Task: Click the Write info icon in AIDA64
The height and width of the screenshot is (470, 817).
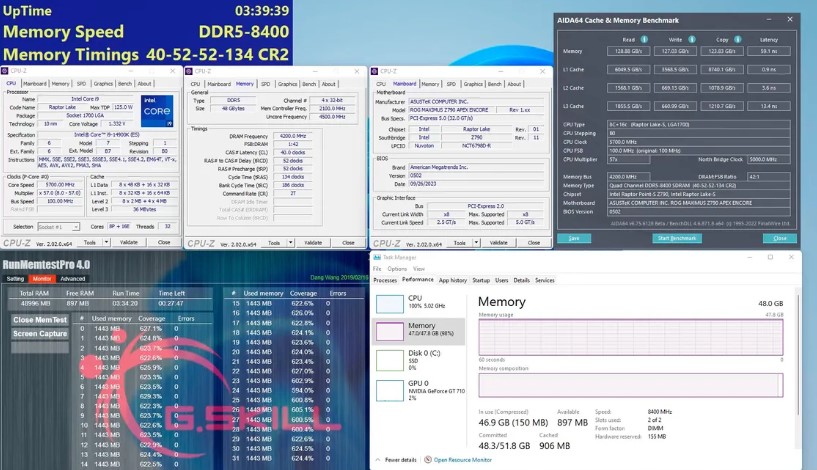Action: pos(691,40)
